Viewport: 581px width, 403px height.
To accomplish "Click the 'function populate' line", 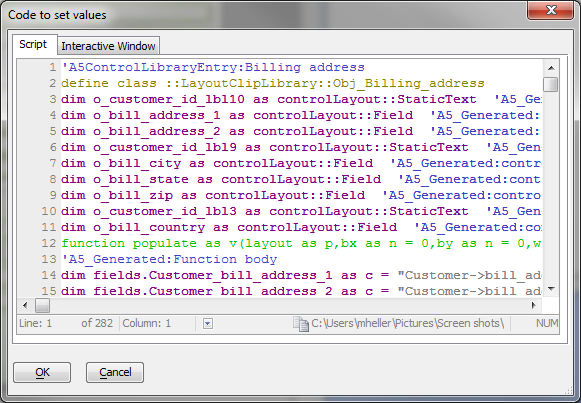I will point(301,243).
